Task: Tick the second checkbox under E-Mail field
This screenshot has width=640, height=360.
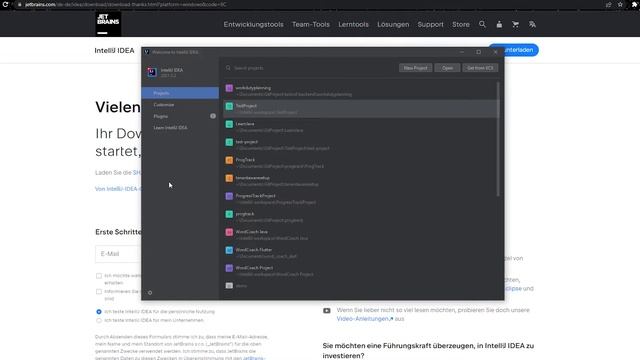Action: coord(99,291)
